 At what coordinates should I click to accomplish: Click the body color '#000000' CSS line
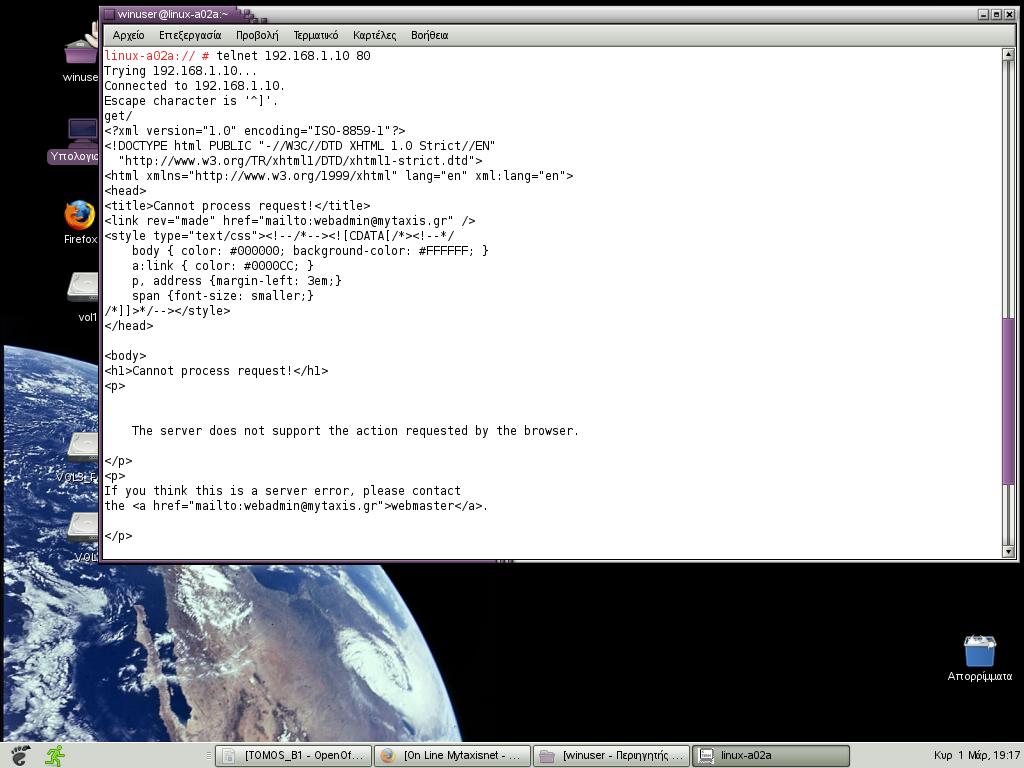tap(310, 251)
